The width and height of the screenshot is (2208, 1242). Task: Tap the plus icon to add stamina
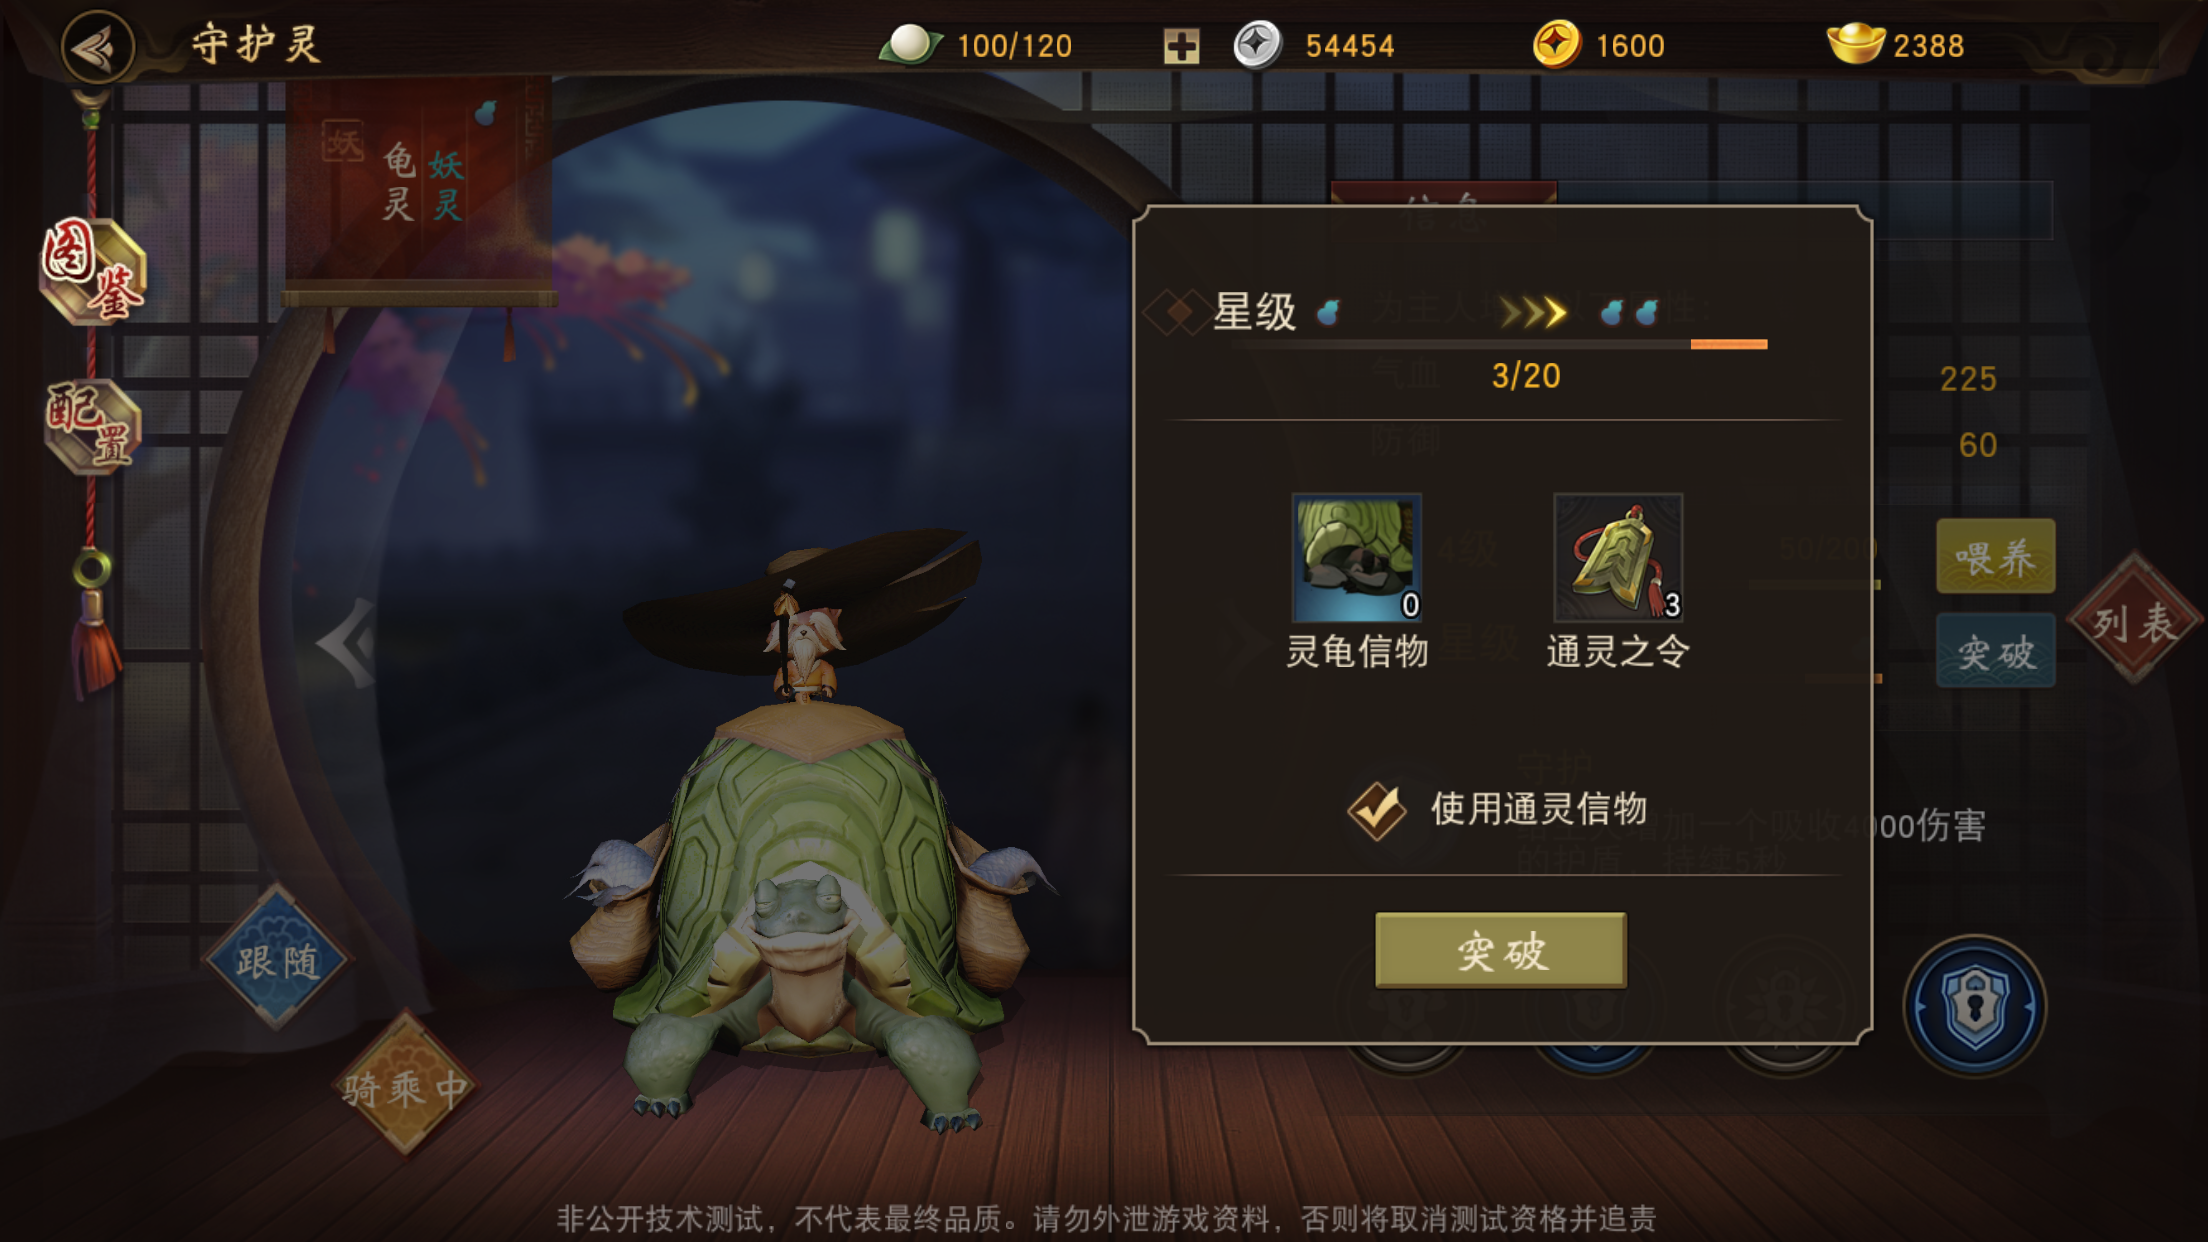pyautogui.click(x=1181, y=46)
